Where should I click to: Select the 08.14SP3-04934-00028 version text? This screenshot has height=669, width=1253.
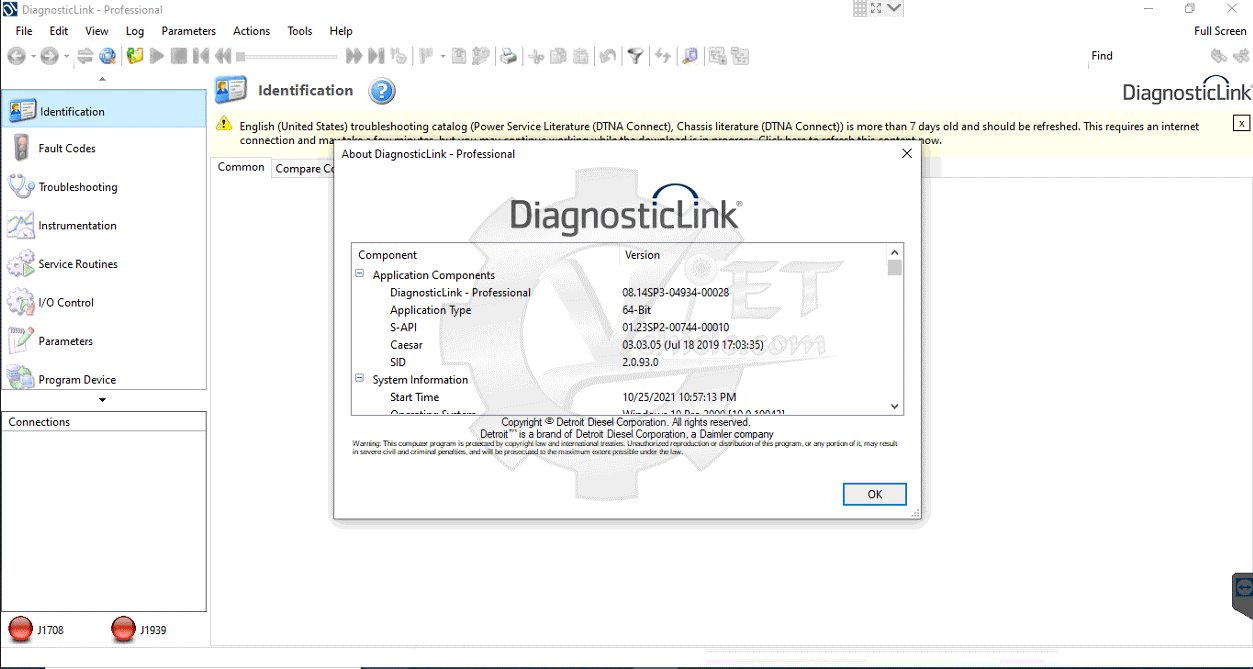(675, 293)
